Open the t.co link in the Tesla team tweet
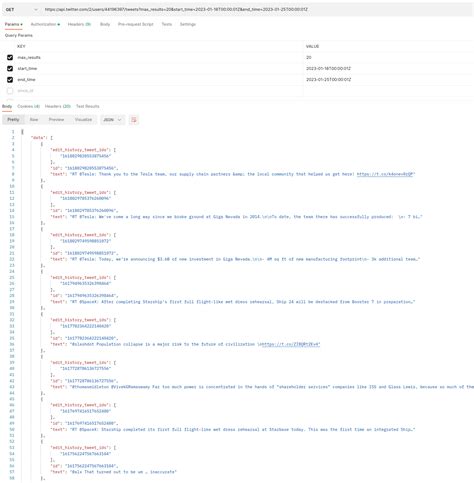Viewport: 474px width, 483px height. 385,174
